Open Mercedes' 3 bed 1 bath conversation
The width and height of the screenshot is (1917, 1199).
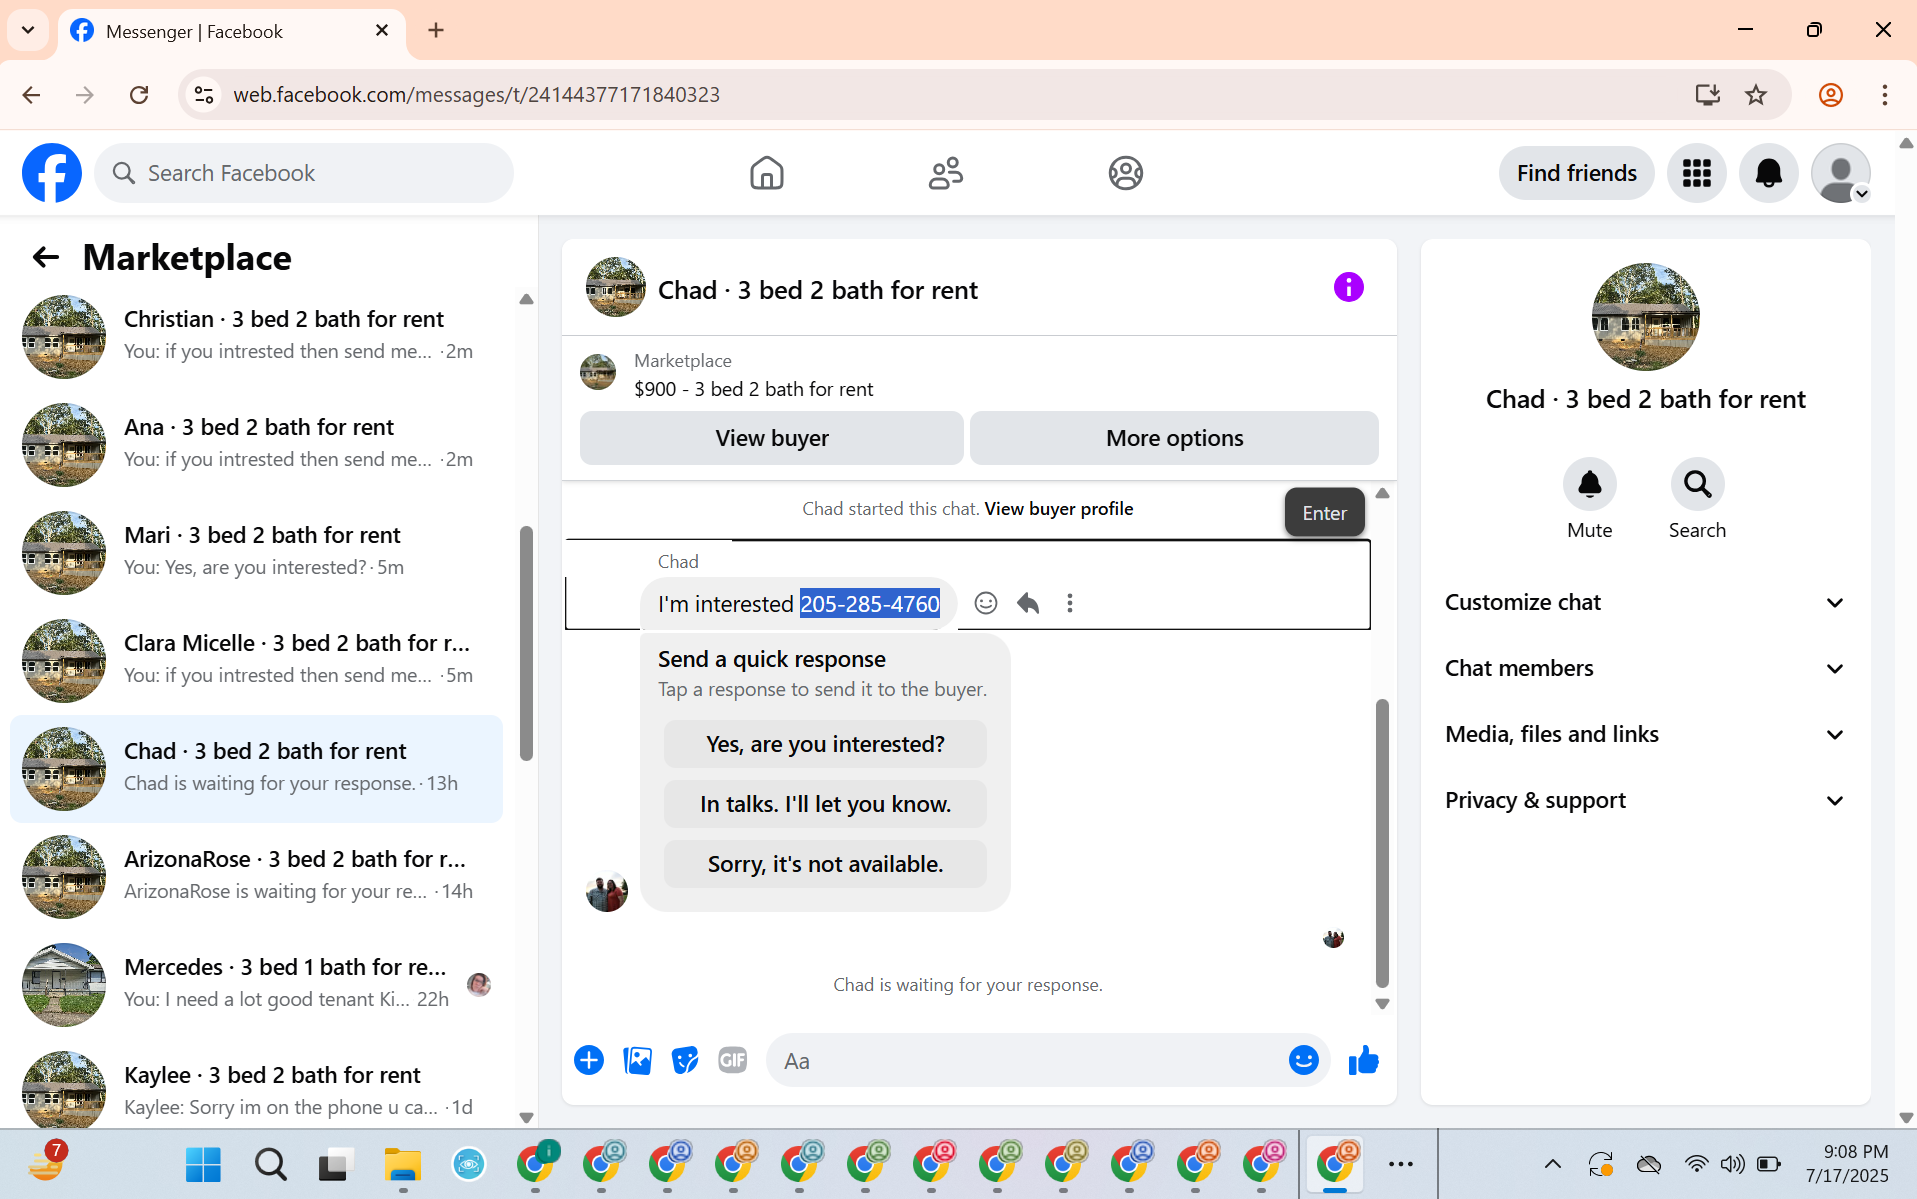256,984
